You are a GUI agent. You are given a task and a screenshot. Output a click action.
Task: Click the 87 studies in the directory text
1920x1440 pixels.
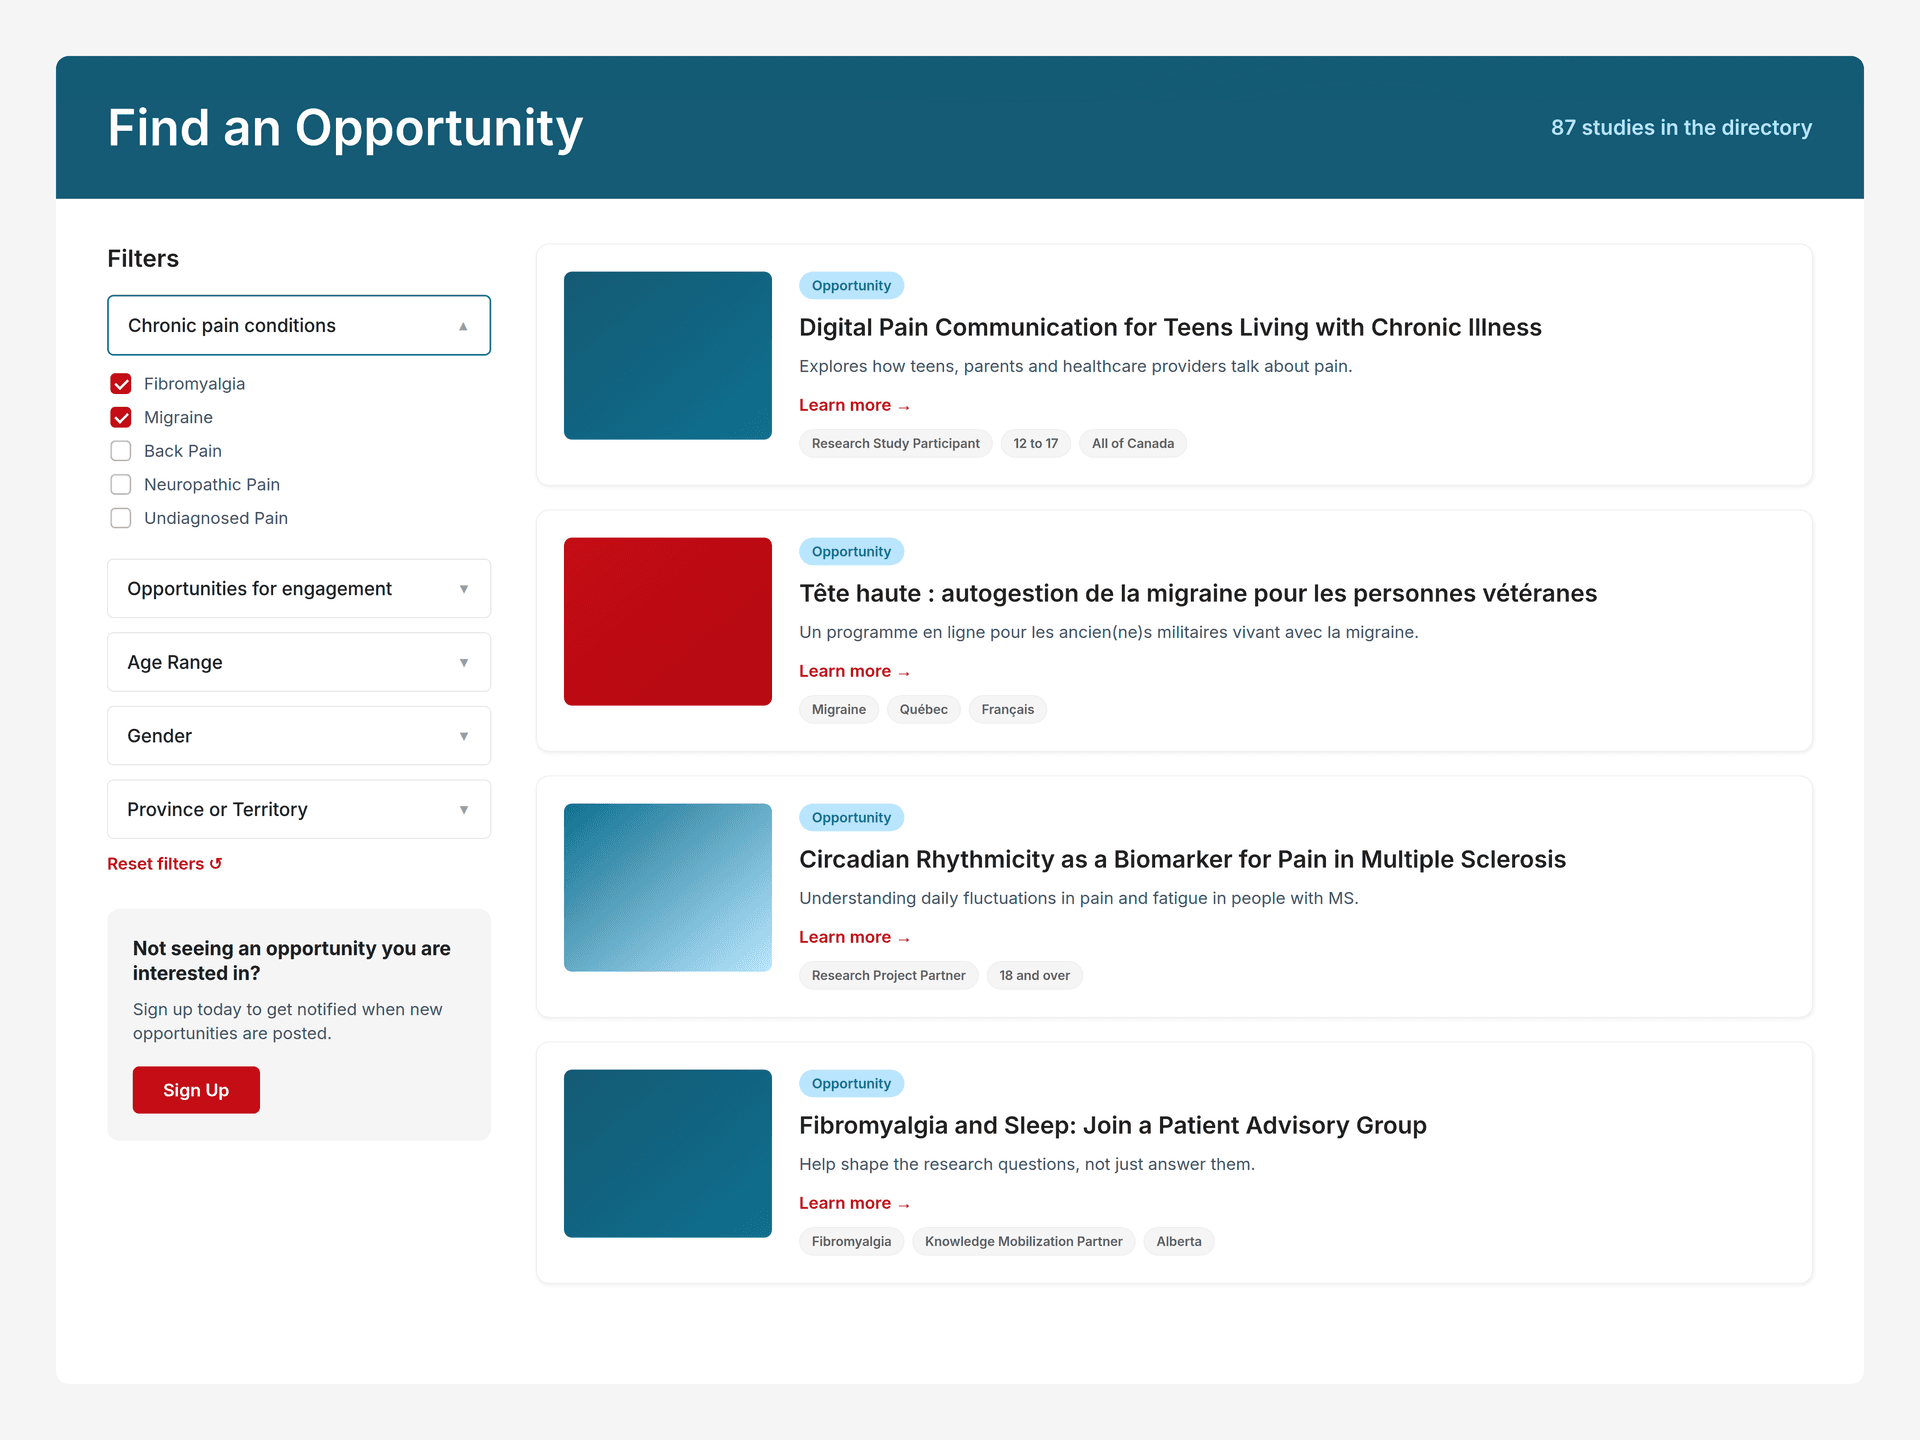[x=1681, y=128]
